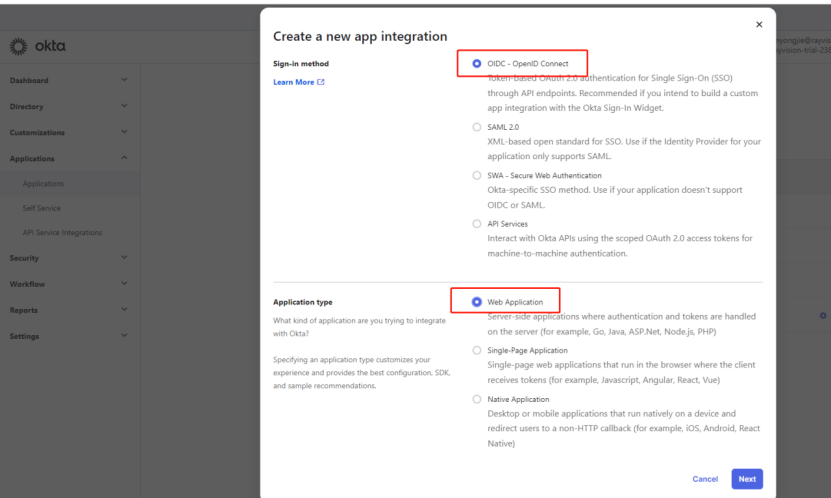The image size is (831, 498).
Task: Close the app integration dialog
Action: pos(758,24)
